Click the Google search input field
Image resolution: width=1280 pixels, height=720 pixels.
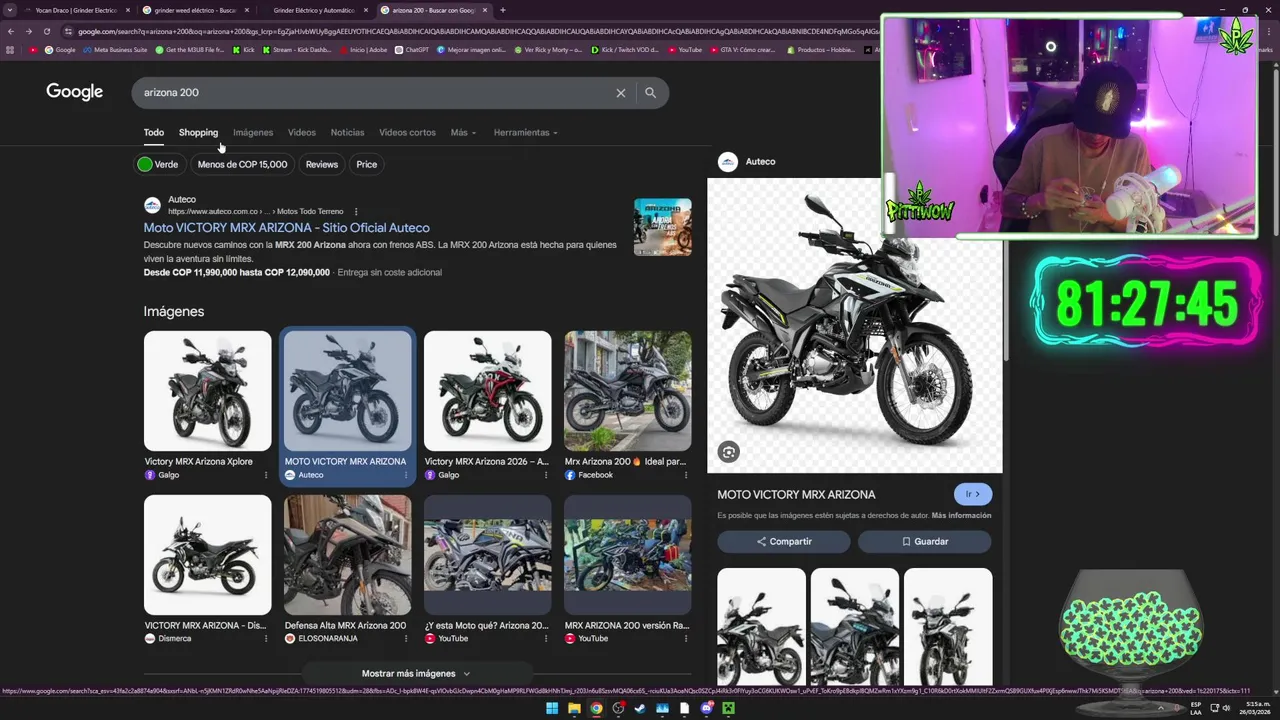tap(375, 93)
